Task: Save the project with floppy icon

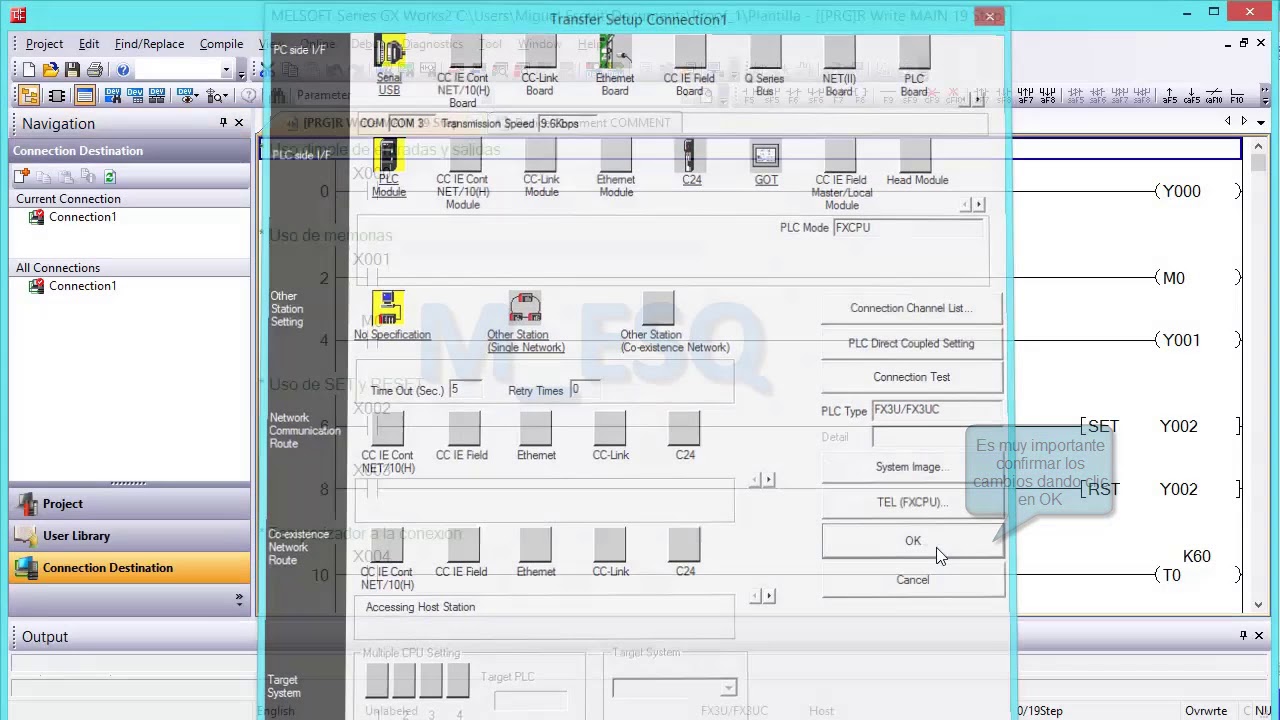Action: (x=72, y=70)
